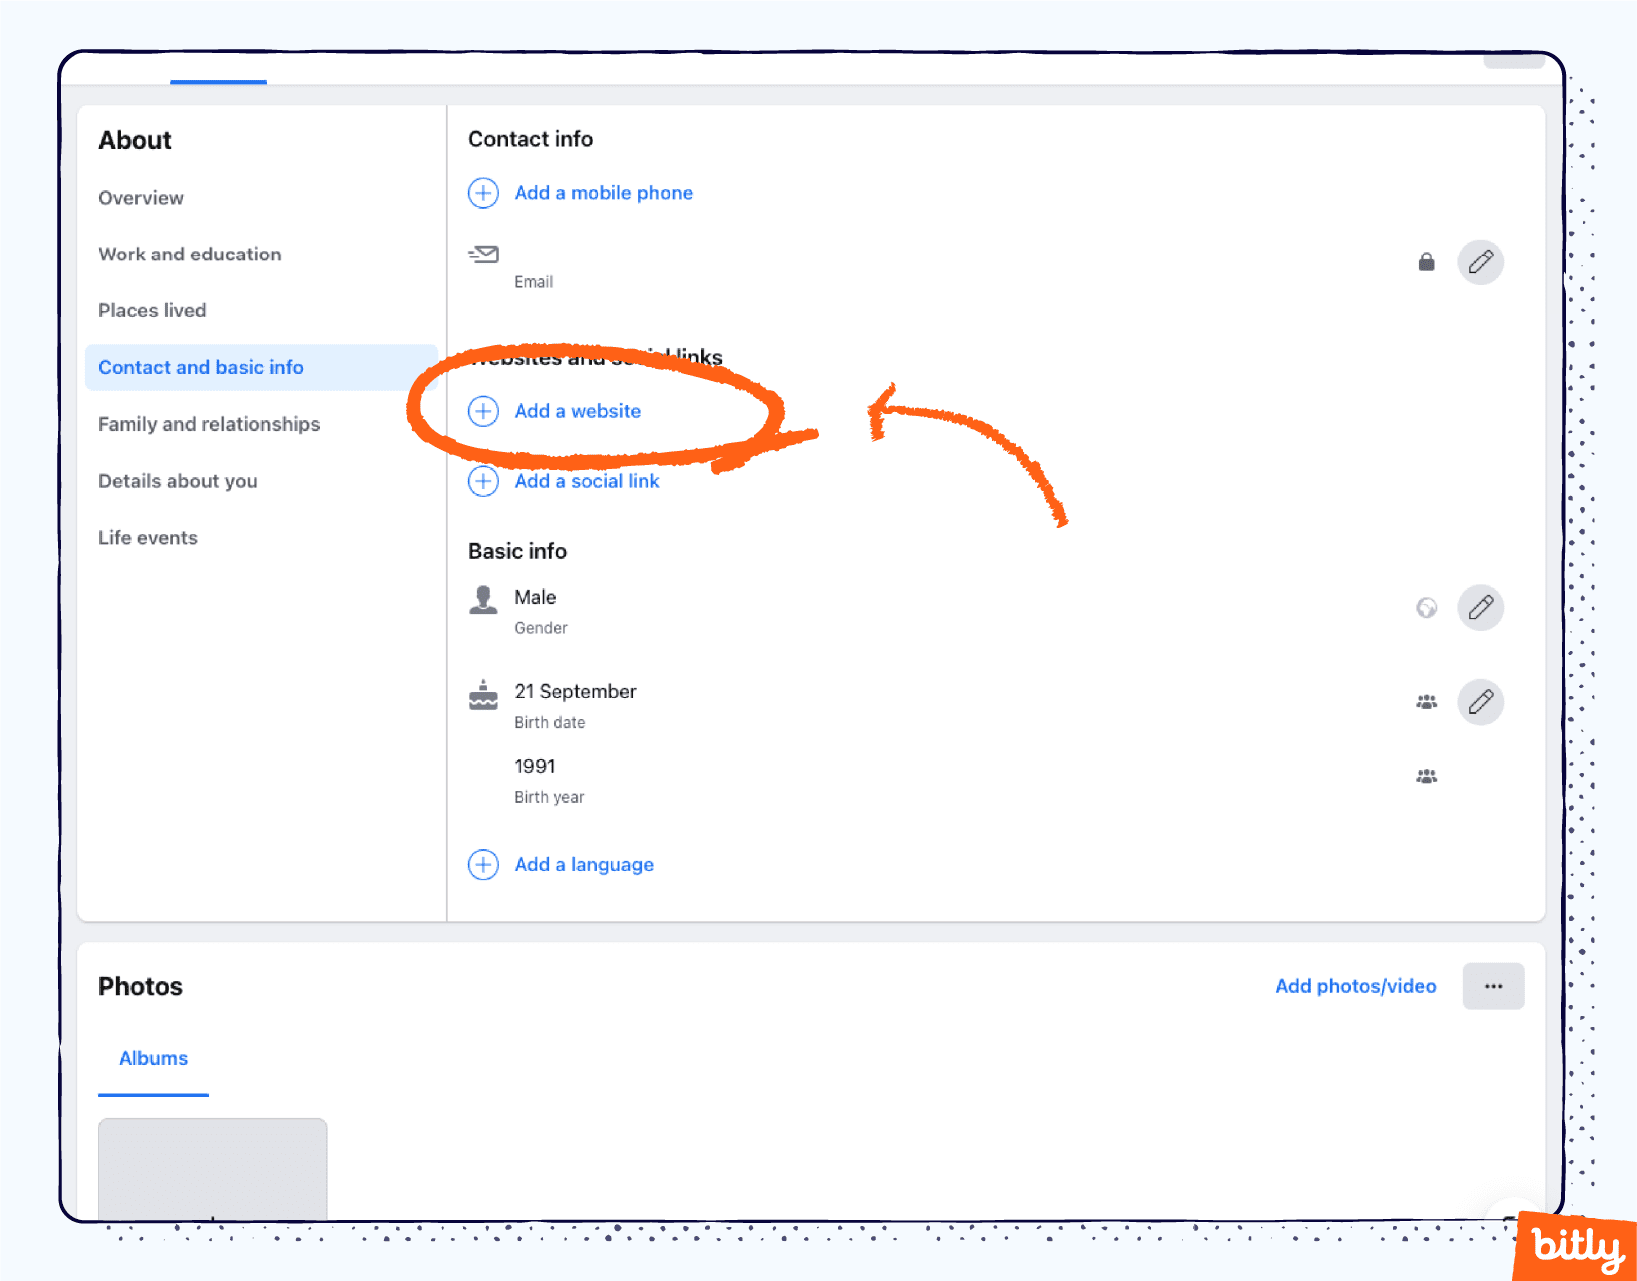Click the plus icon next to Add a language
This screenshot has height=1281, width=1637.
[x=483, y=864]
